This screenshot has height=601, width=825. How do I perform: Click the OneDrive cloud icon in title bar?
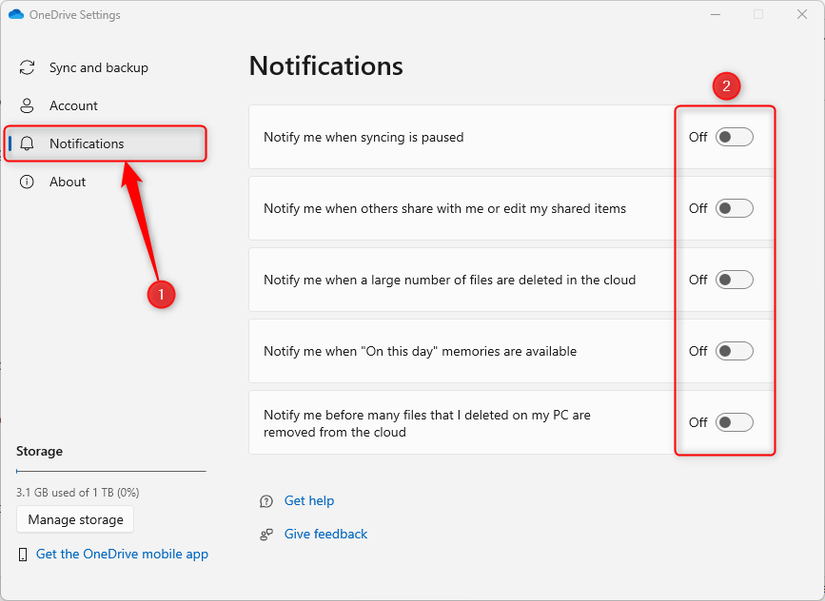(16, 14)
